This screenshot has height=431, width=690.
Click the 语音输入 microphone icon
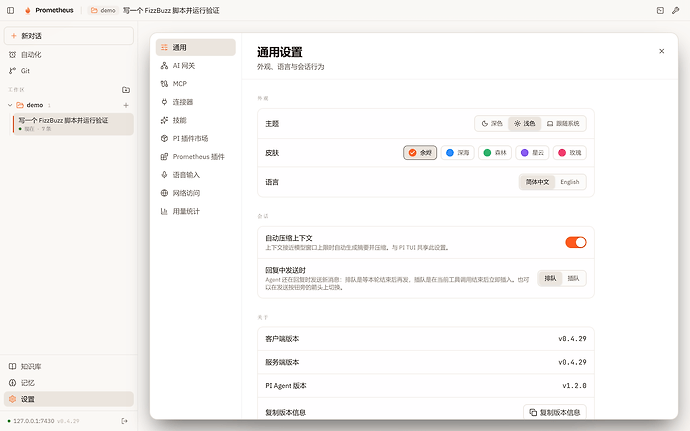(164, 175)
